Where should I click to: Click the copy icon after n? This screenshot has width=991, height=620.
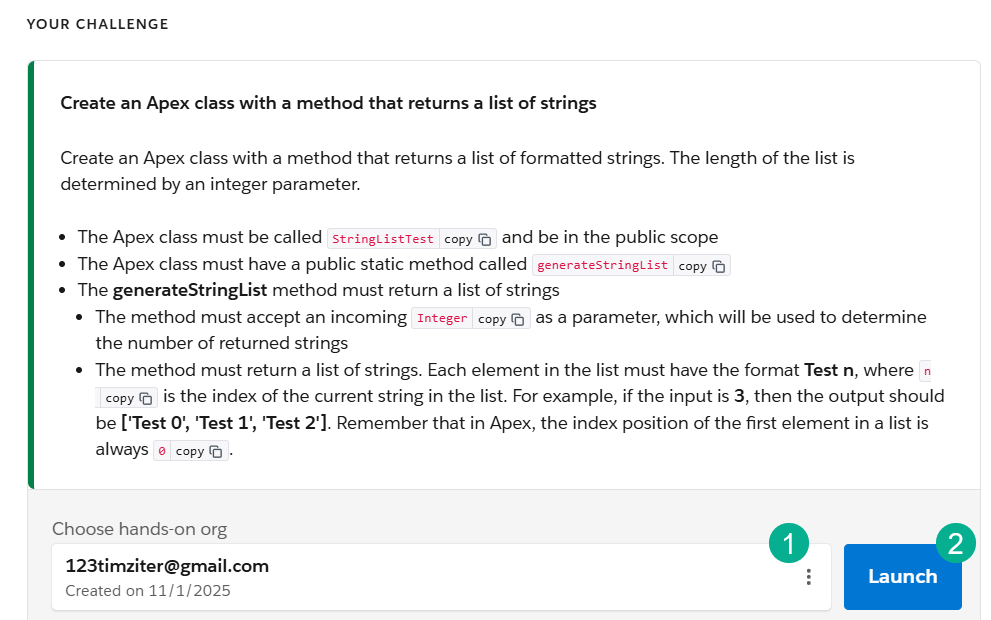(x=128, y=398)
